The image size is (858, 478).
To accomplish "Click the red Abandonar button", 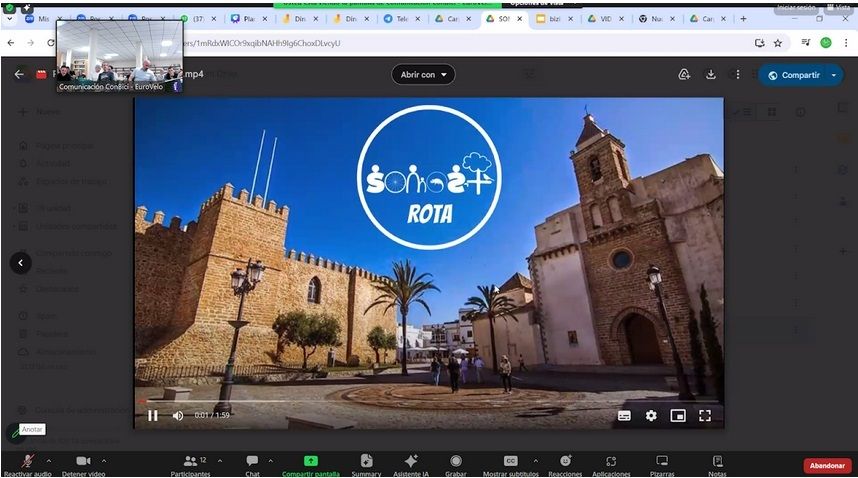I will pos(827,465).
